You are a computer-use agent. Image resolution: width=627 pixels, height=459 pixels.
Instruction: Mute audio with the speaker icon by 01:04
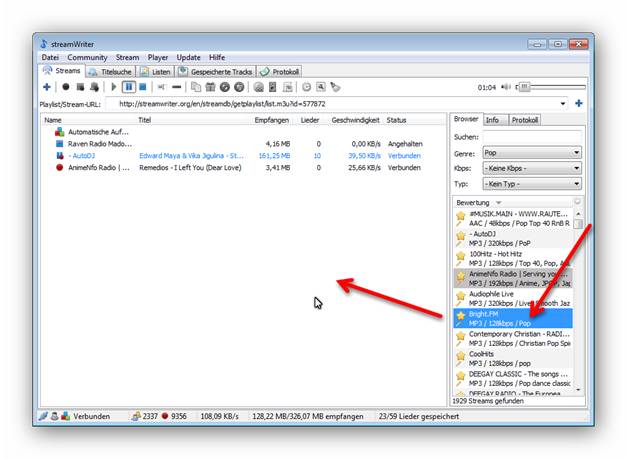pyautogui.click(x=506, y=87)
